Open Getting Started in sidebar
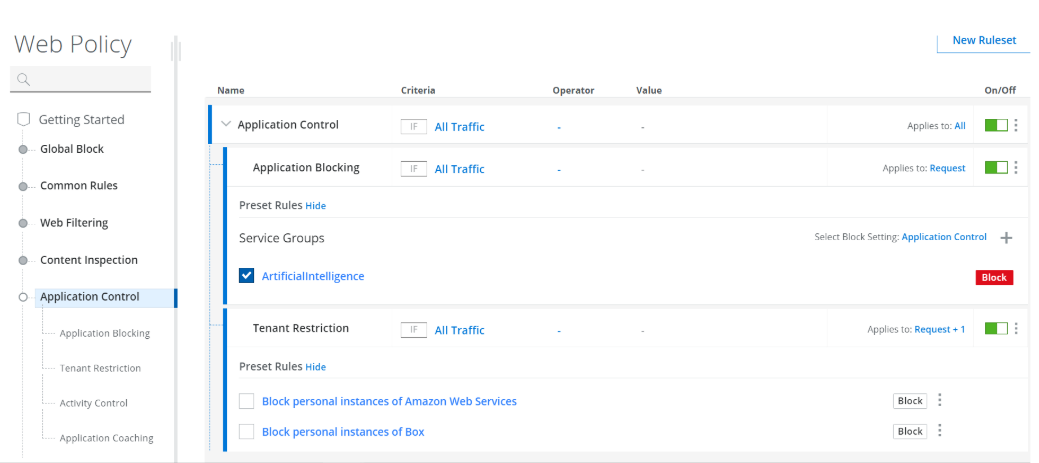The height and width of the screenshot is (463, 1039). tap(82, 120)
